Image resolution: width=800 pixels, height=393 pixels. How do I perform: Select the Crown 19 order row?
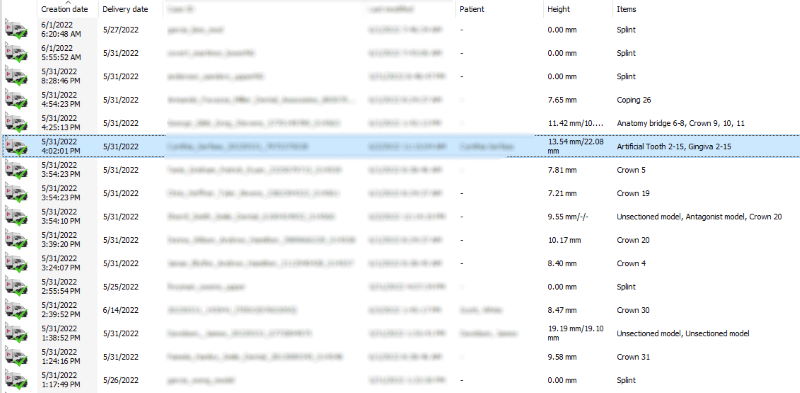pyautogui.click(x=400, y=193)
